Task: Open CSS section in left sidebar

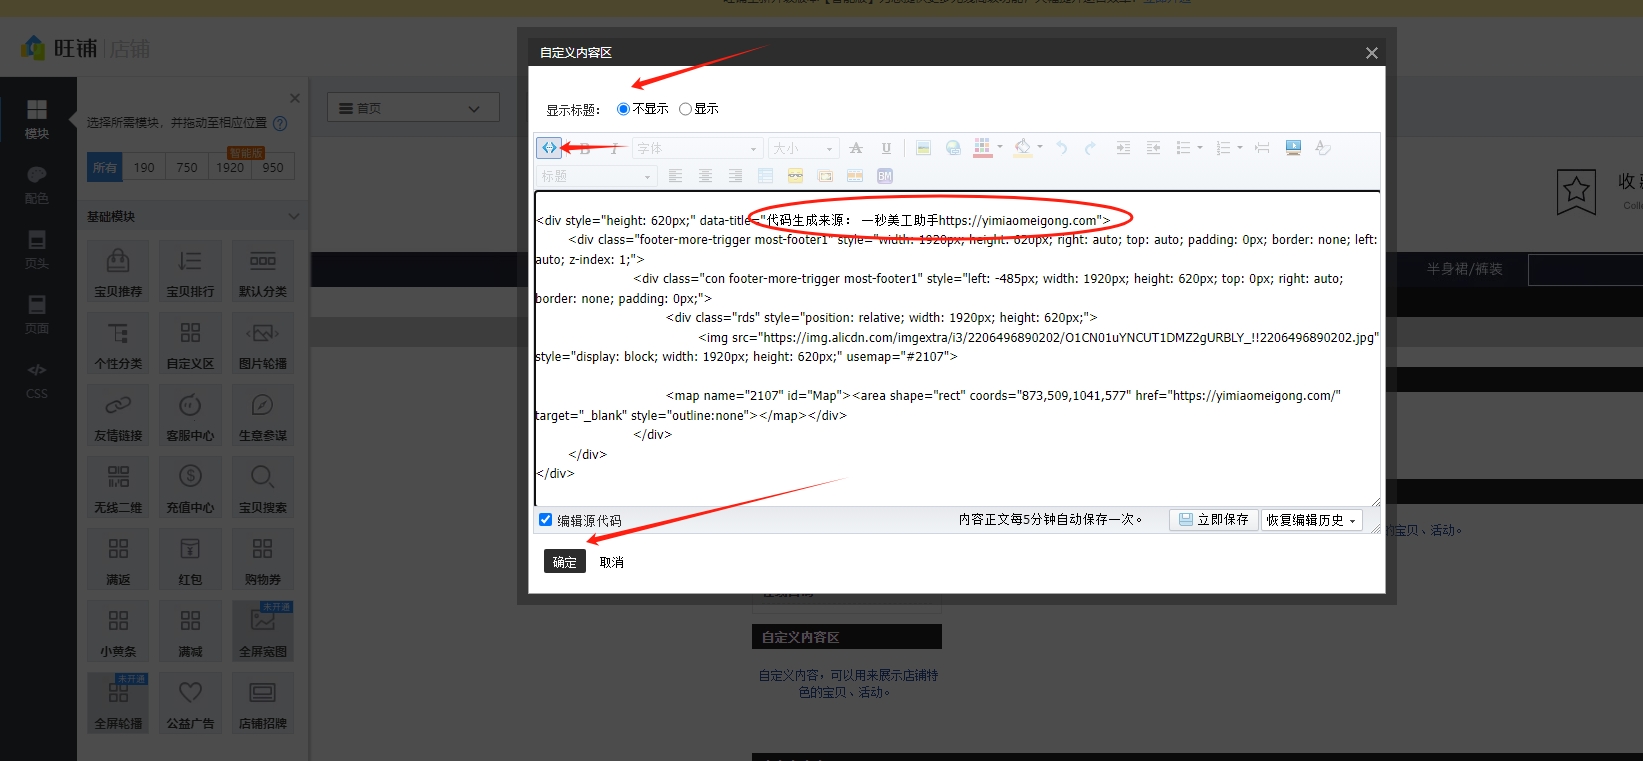Action: click(37, 380)
